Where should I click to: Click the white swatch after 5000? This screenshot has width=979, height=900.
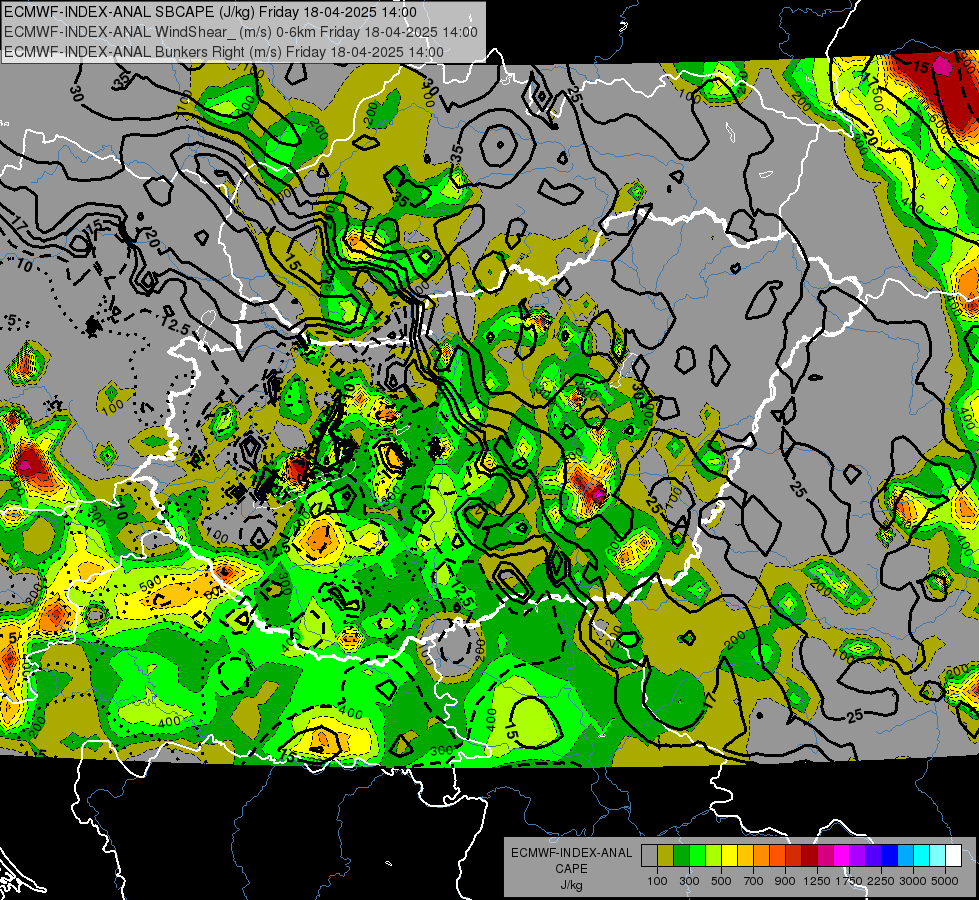tap(953, 856)
